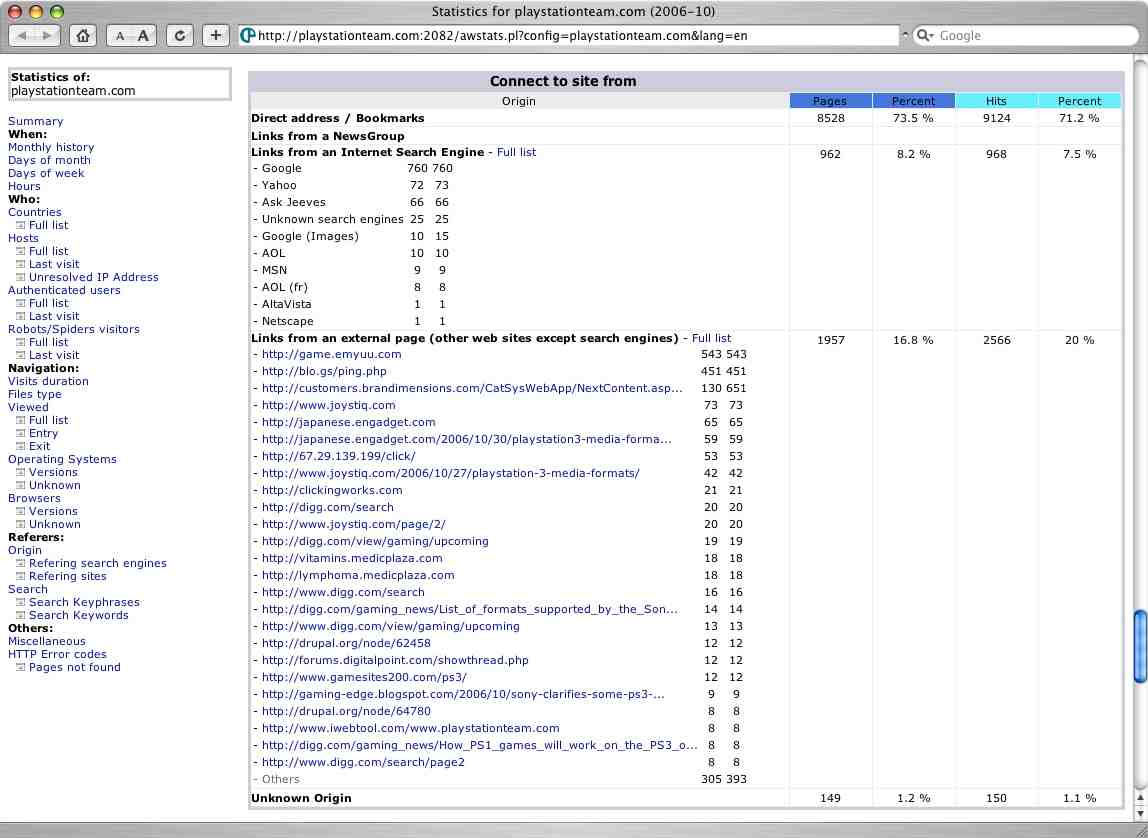The image size is (1148, 838).
Task: Click the larger text size button
Action: coord(143,35)
